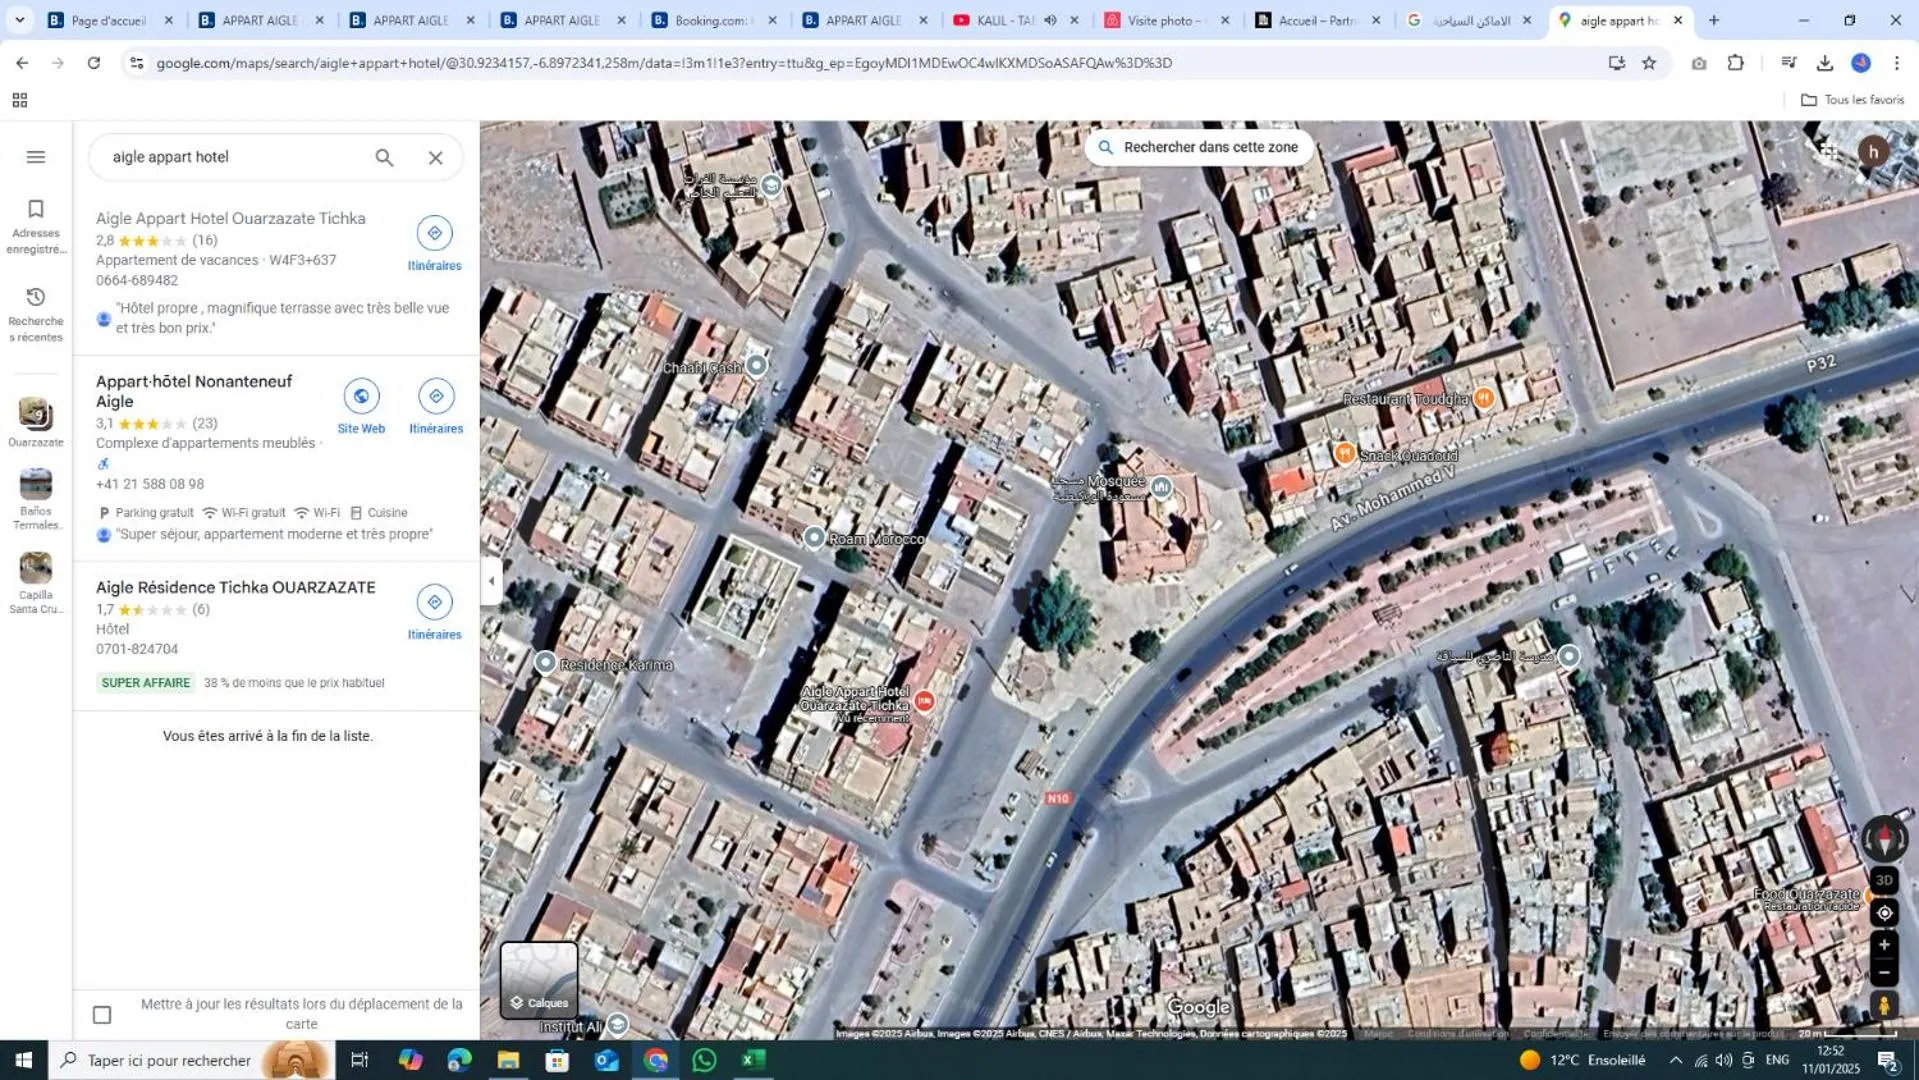Open the browser tab list dropdown
This screenshot has height=1080, width=1919.
tap(19, 20)
